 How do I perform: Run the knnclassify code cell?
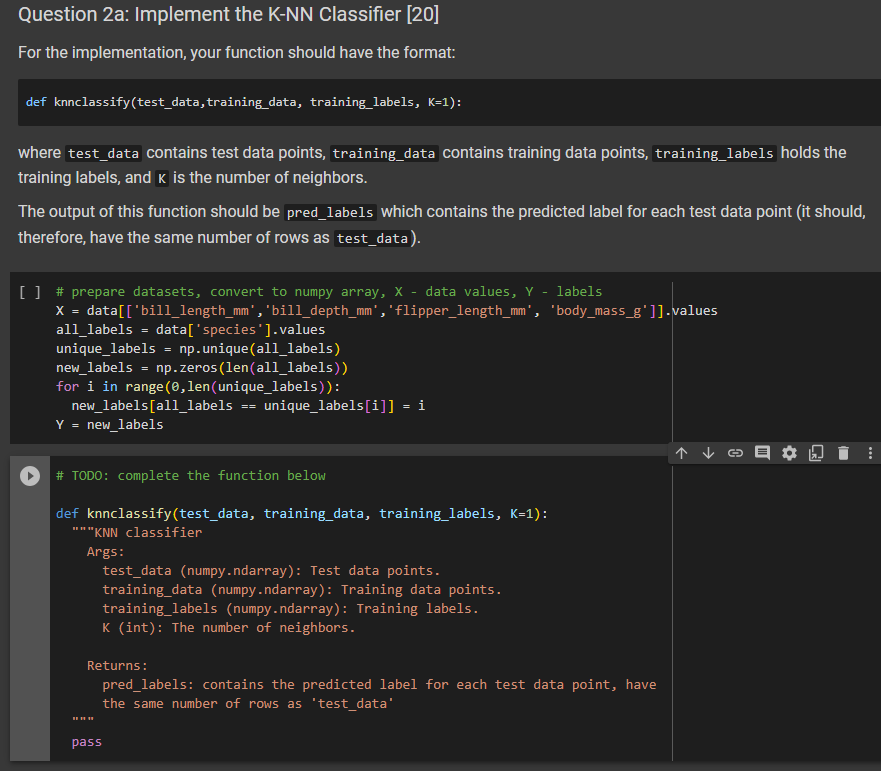[x=30, y=475]
